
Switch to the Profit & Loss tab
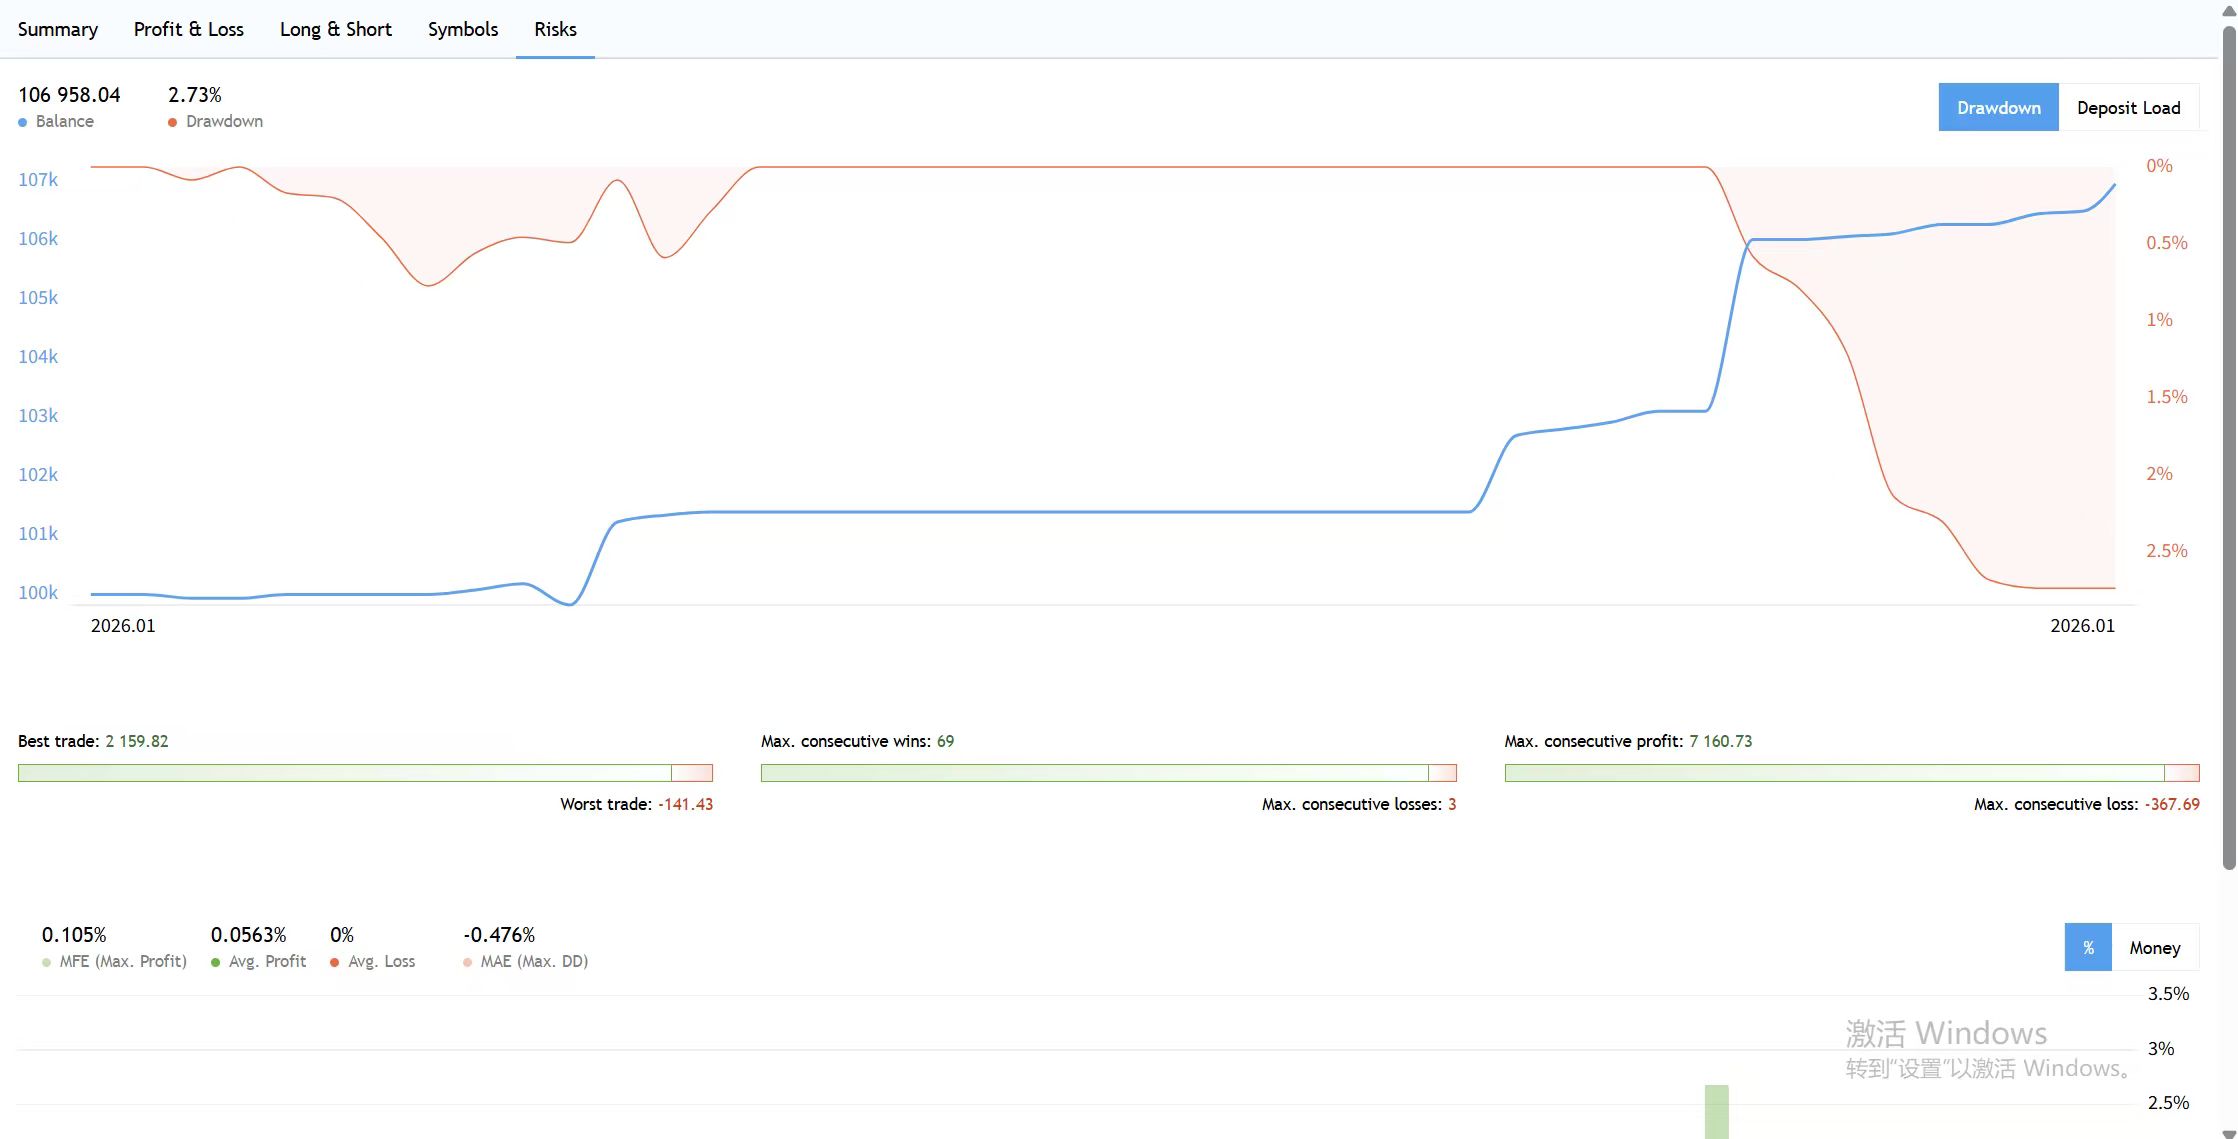[188, 29]
